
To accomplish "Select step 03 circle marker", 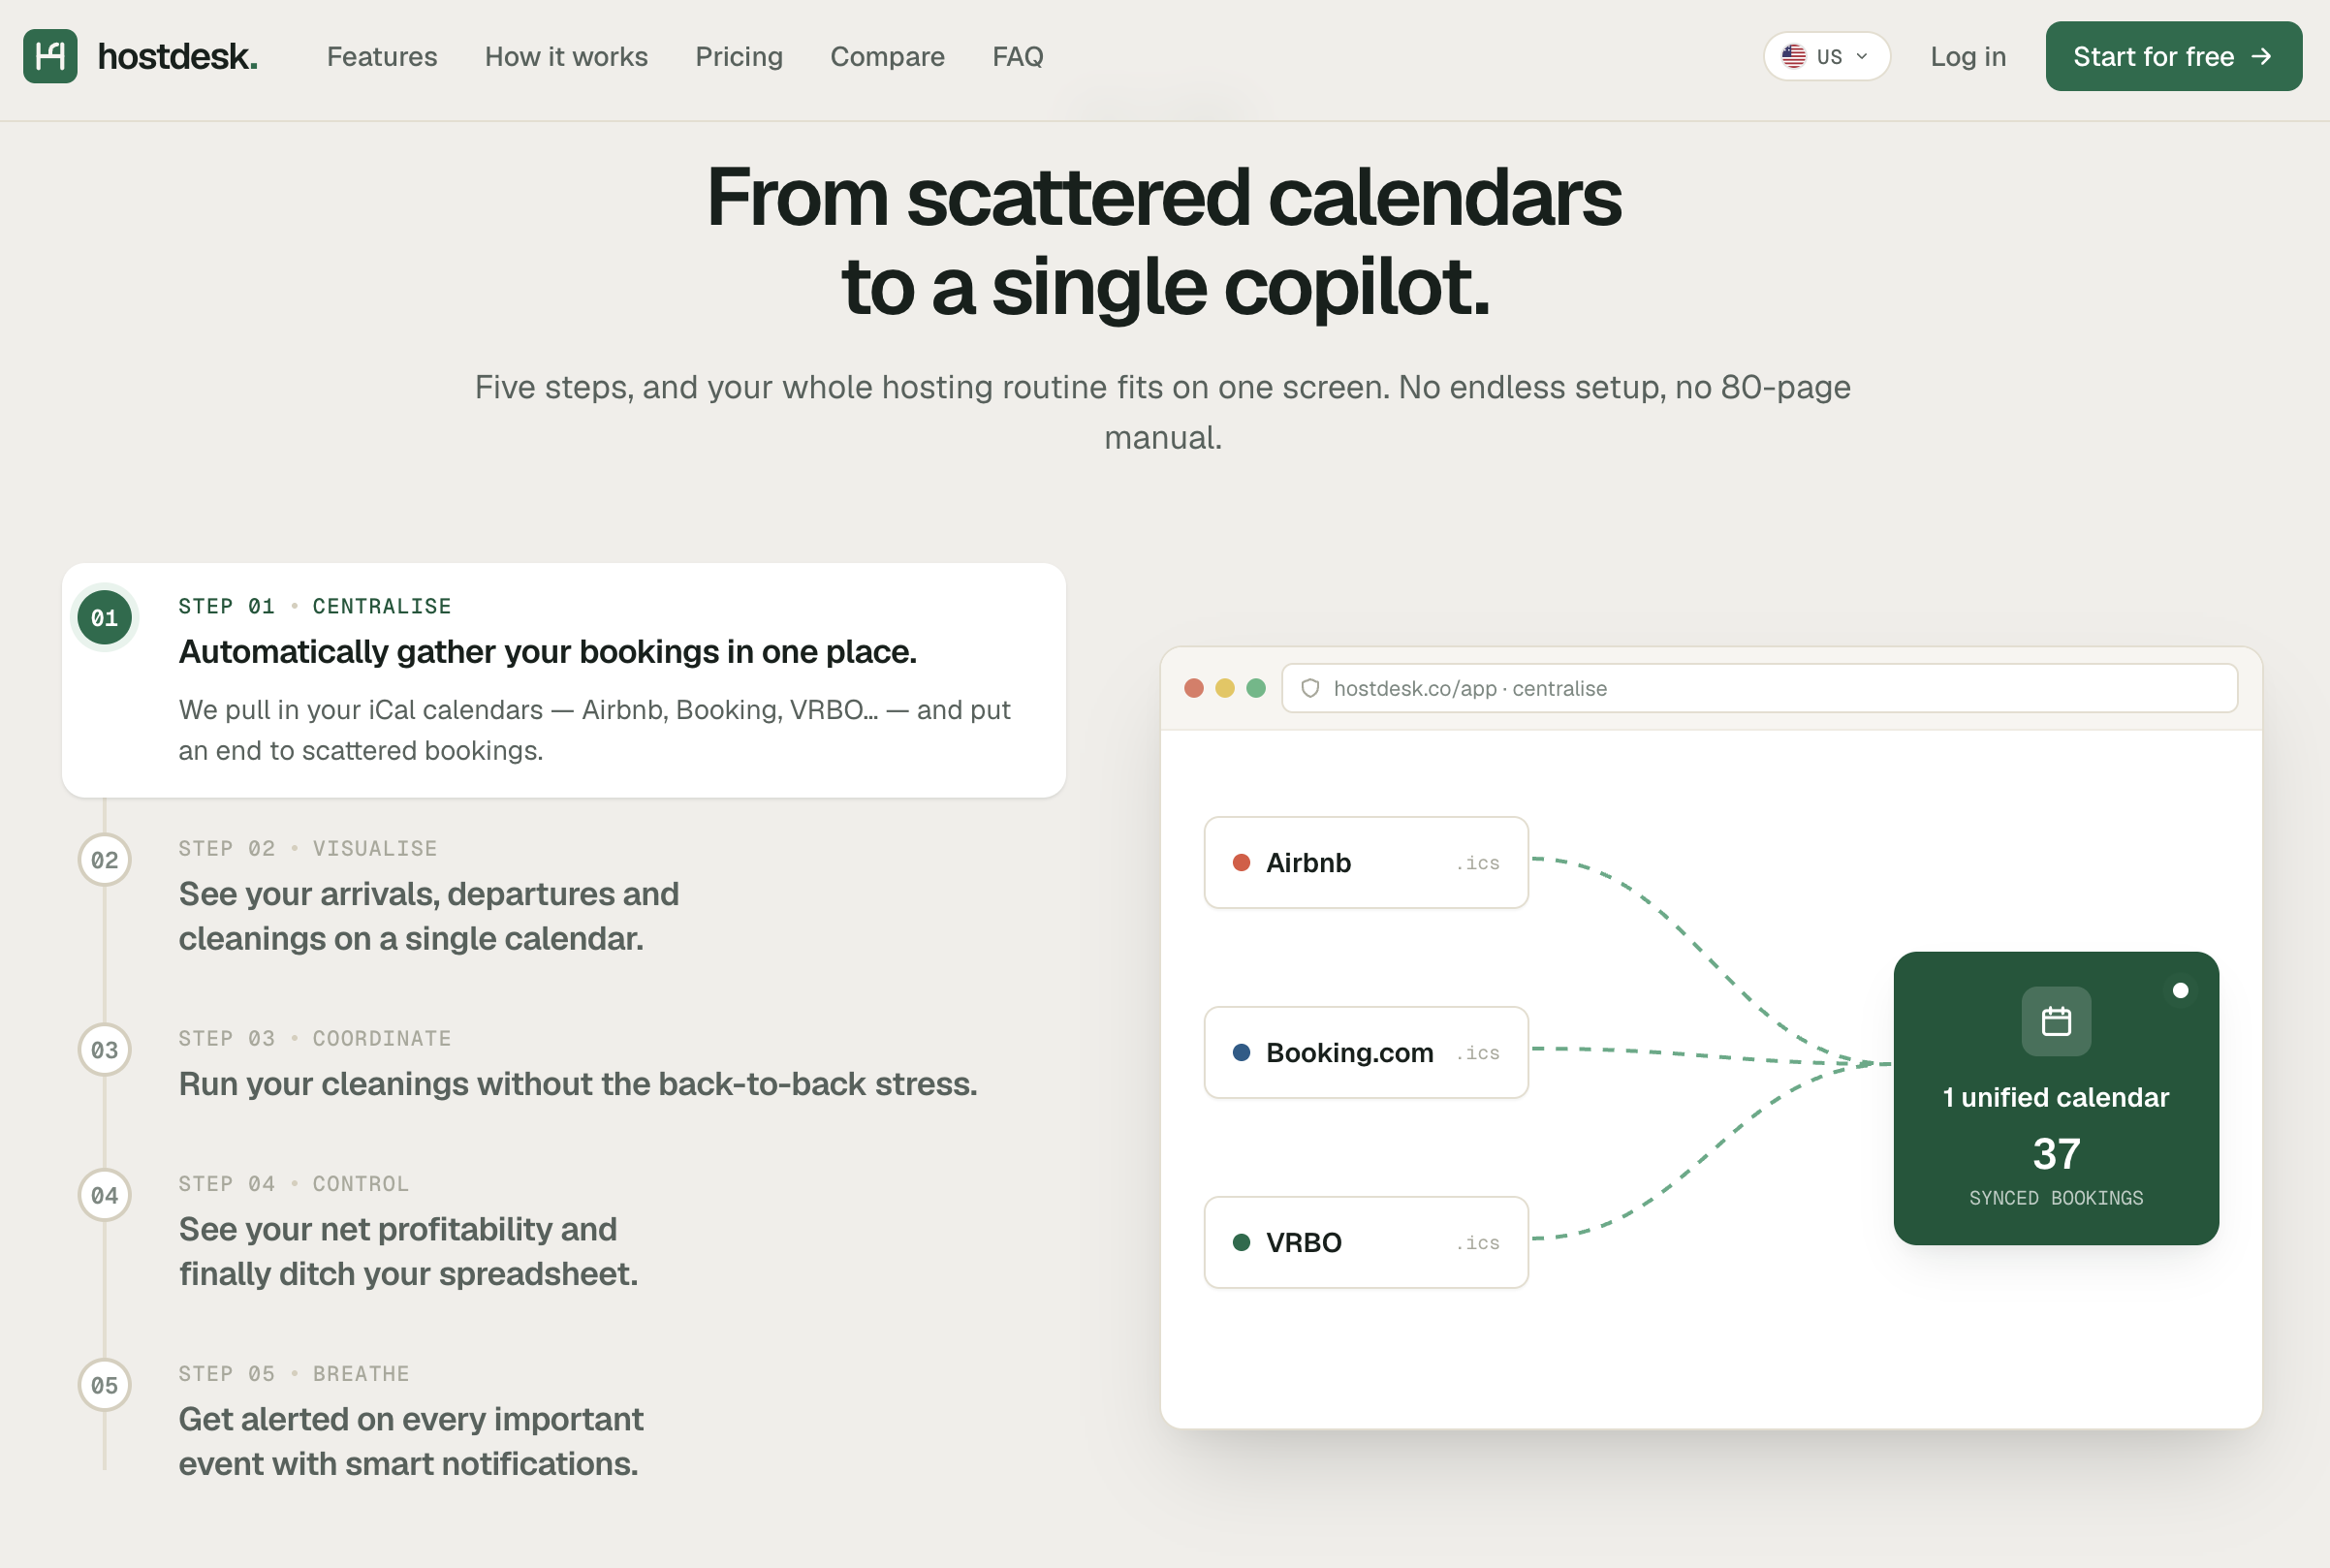I will point(105,1050).
